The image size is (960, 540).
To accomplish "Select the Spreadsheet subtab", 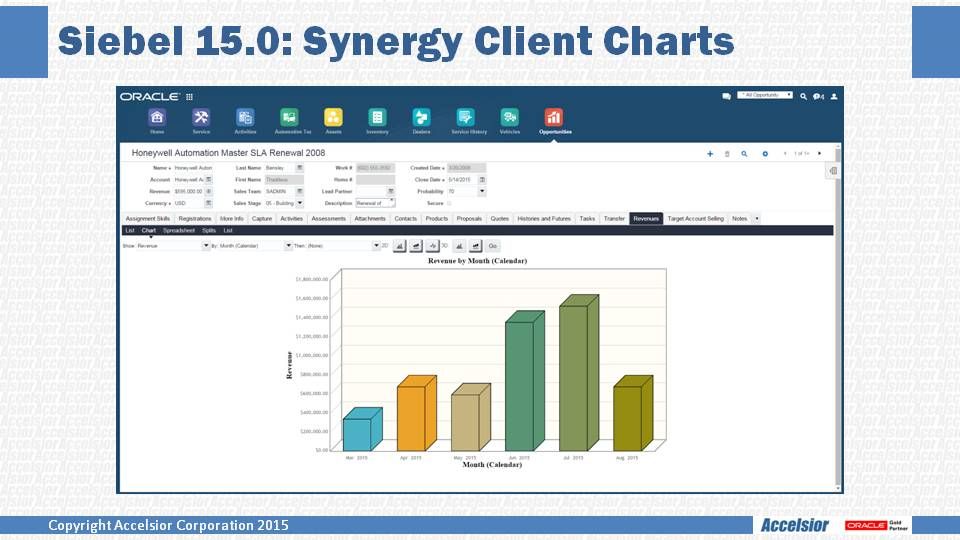I will tap(179, 230).
